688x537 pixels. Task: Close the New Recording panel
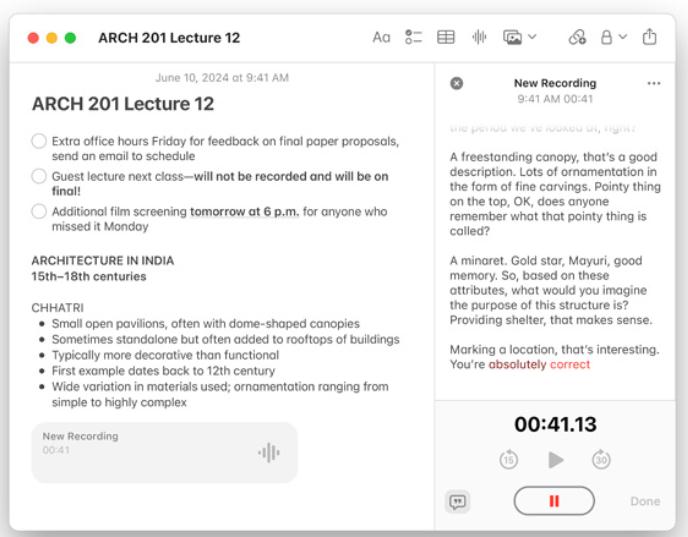pyautogui.click(x=457, y=84)
